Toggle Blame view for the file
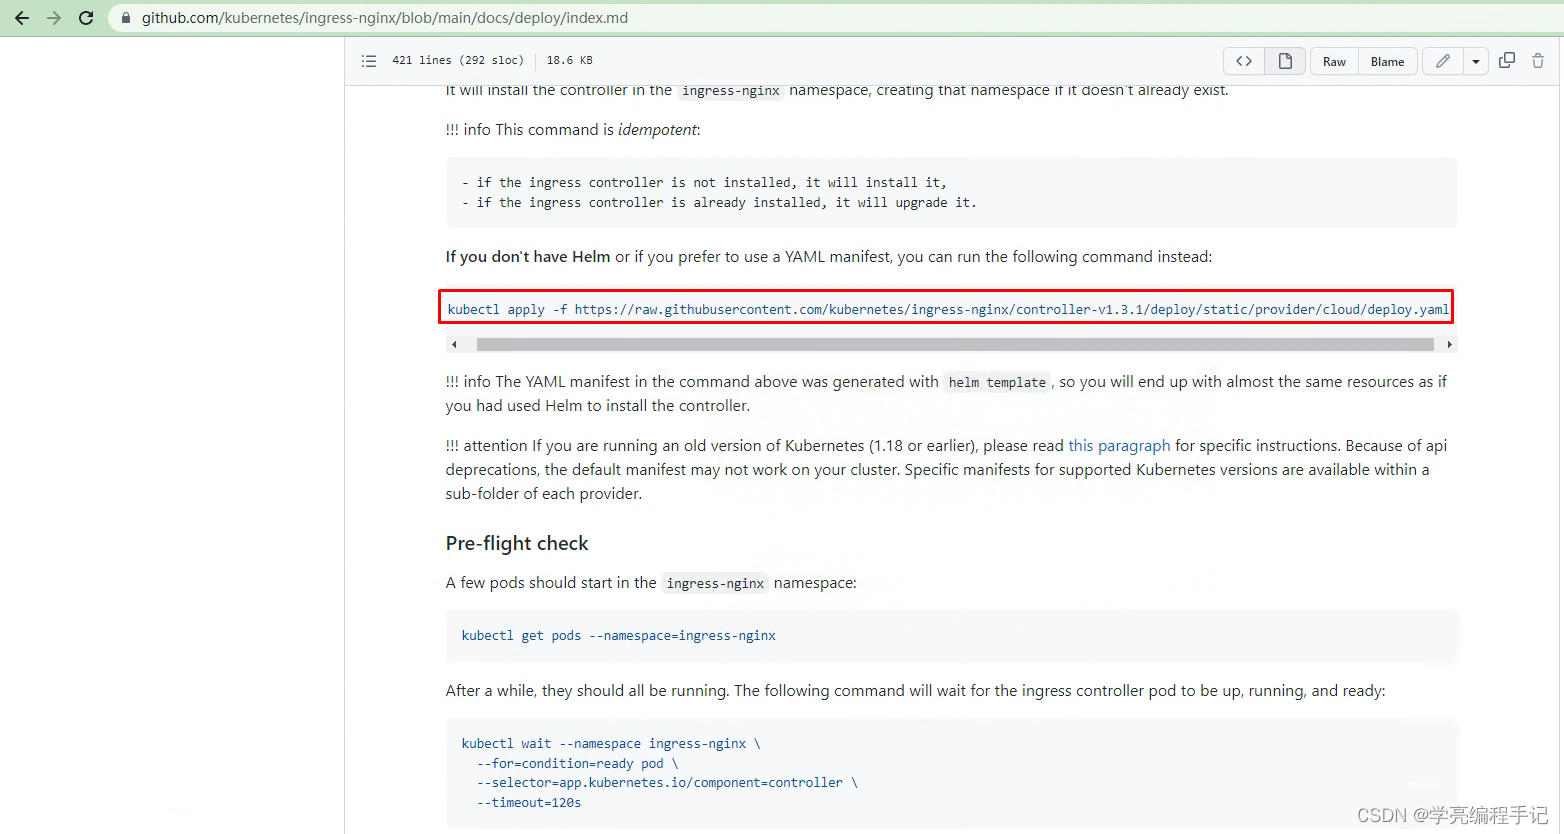The image size is (1564, 834). 1387,61
